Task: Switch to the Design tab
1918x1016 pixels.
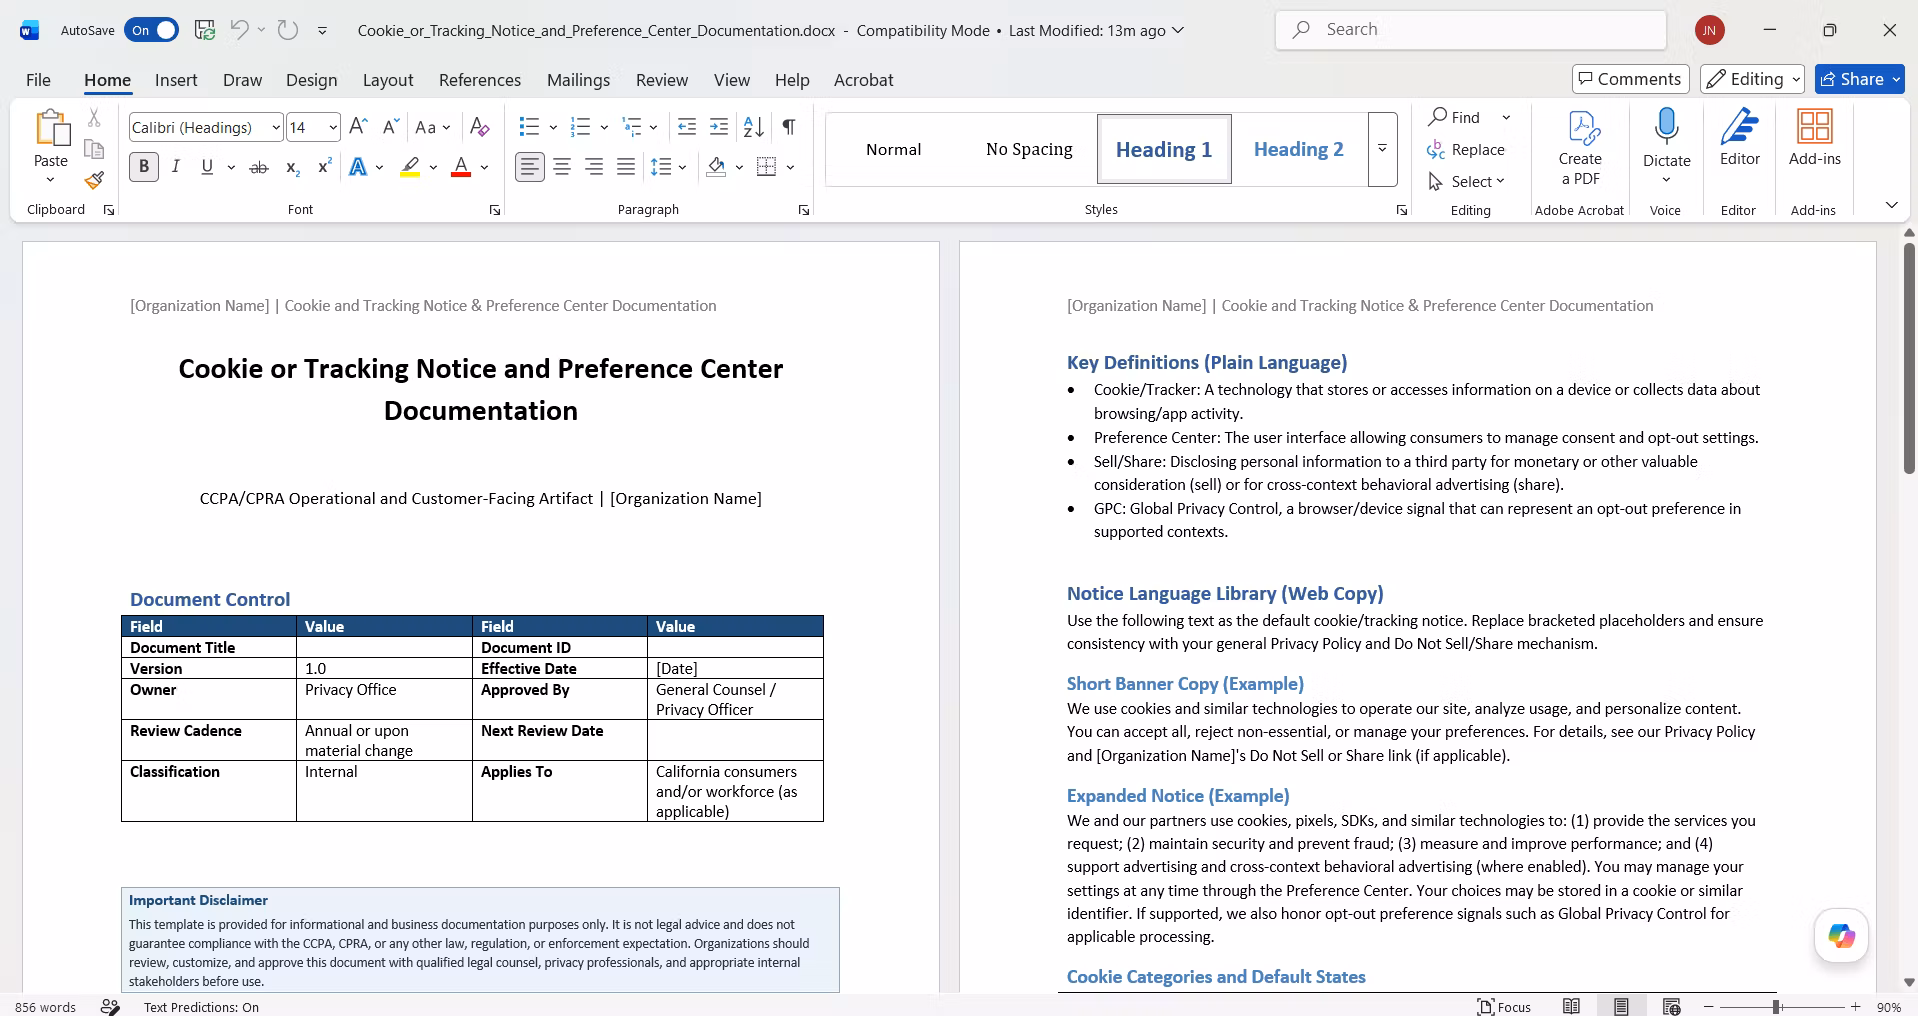Action: click(311, 80)
